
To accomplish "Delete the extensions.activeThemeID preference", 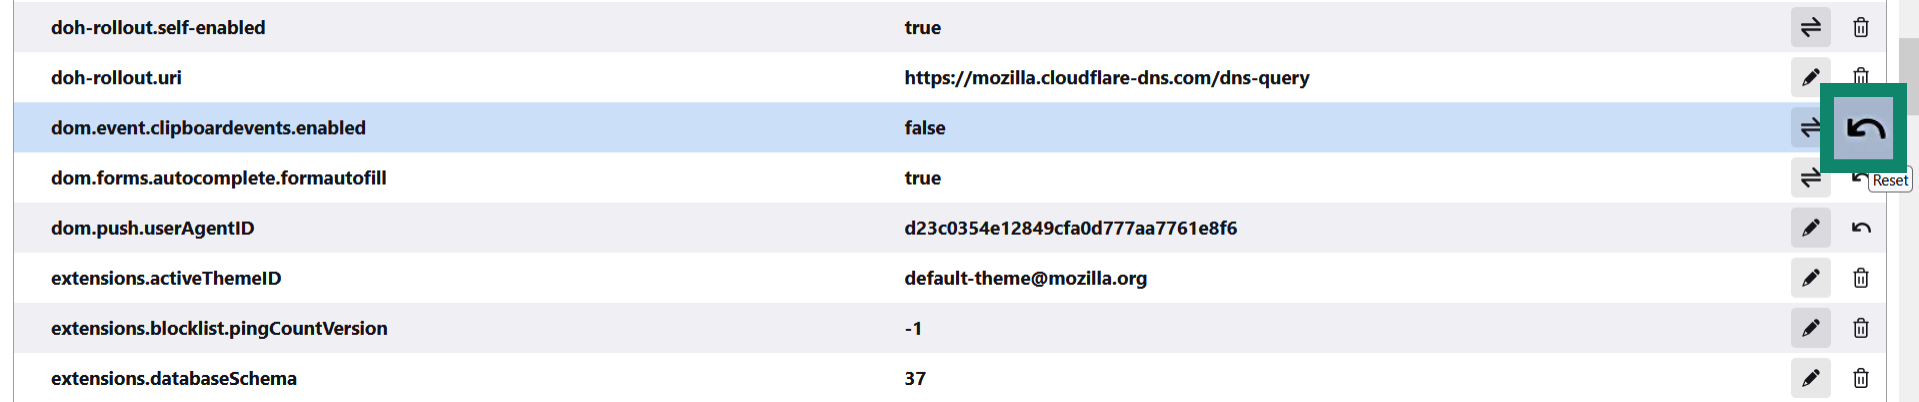I will pos(1860,278).
